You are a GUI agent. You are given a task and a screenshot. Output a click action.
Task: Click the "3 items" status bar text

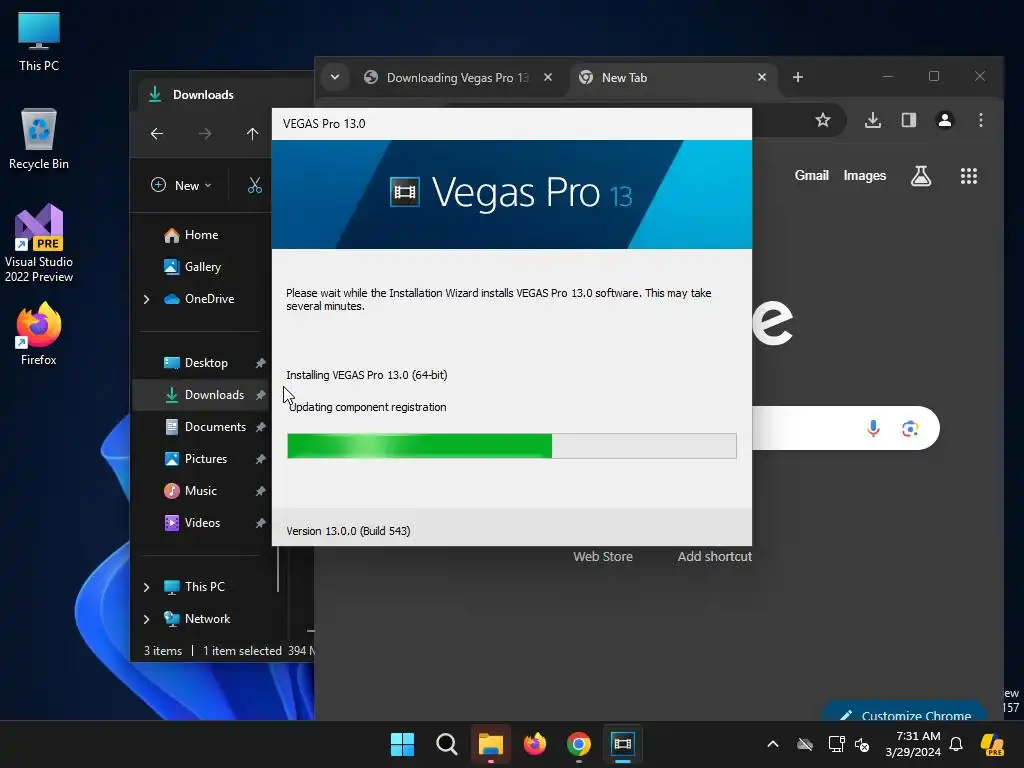coord(163,651)
